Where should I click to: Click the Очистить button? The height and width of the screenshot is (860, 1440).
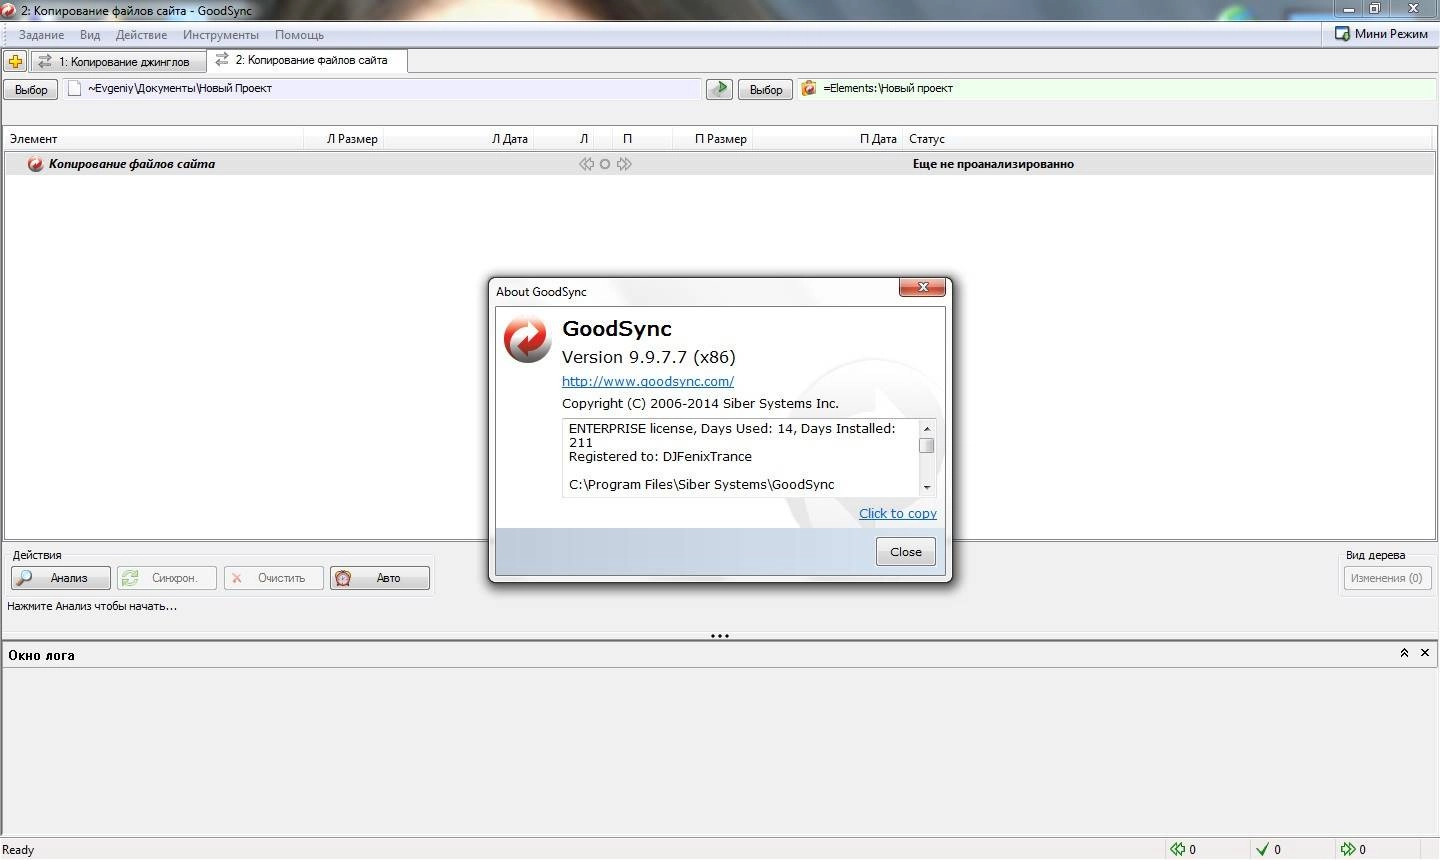[x=274, y=578]
